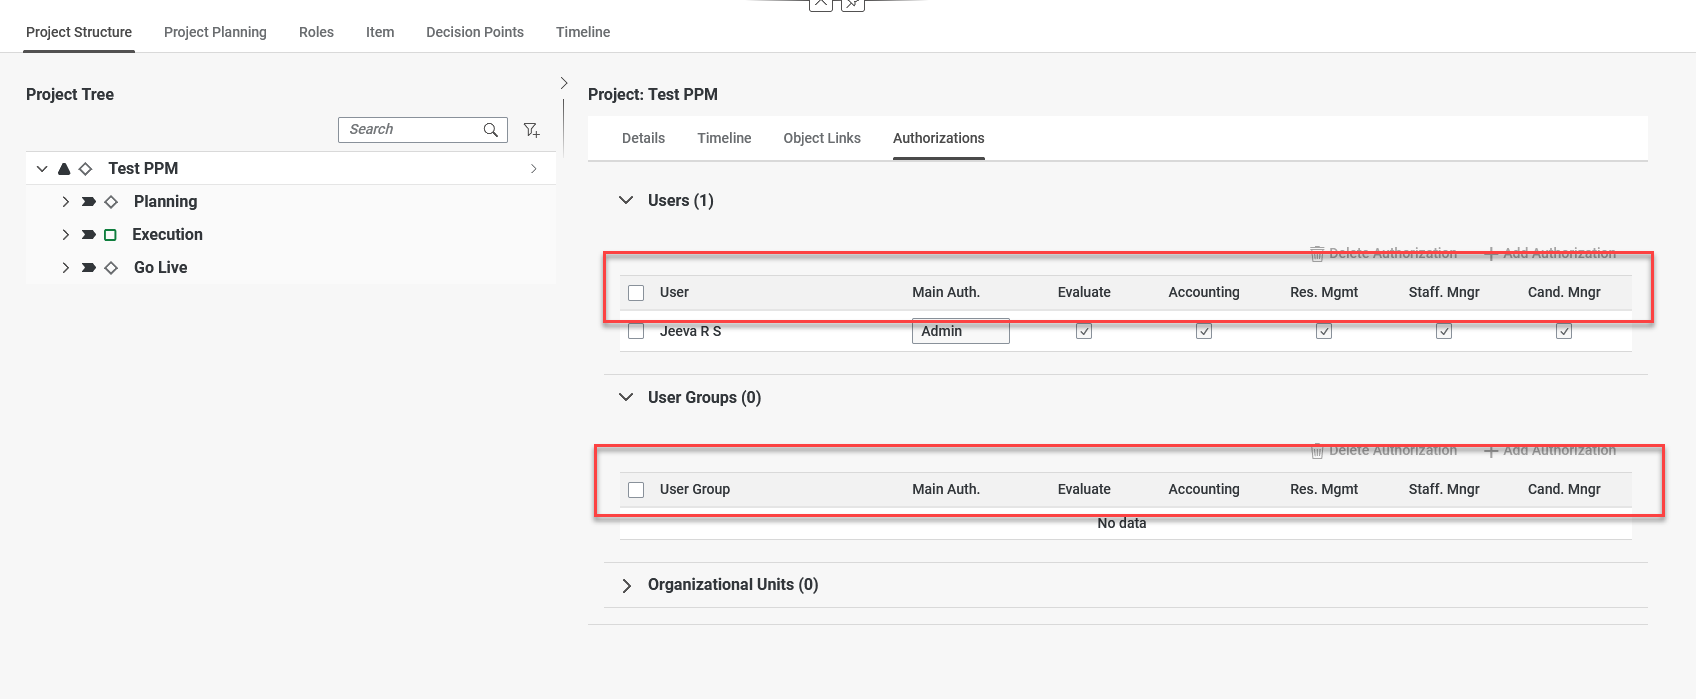
Task: Open the Admin main authorization field
Action: click(960, 331)
